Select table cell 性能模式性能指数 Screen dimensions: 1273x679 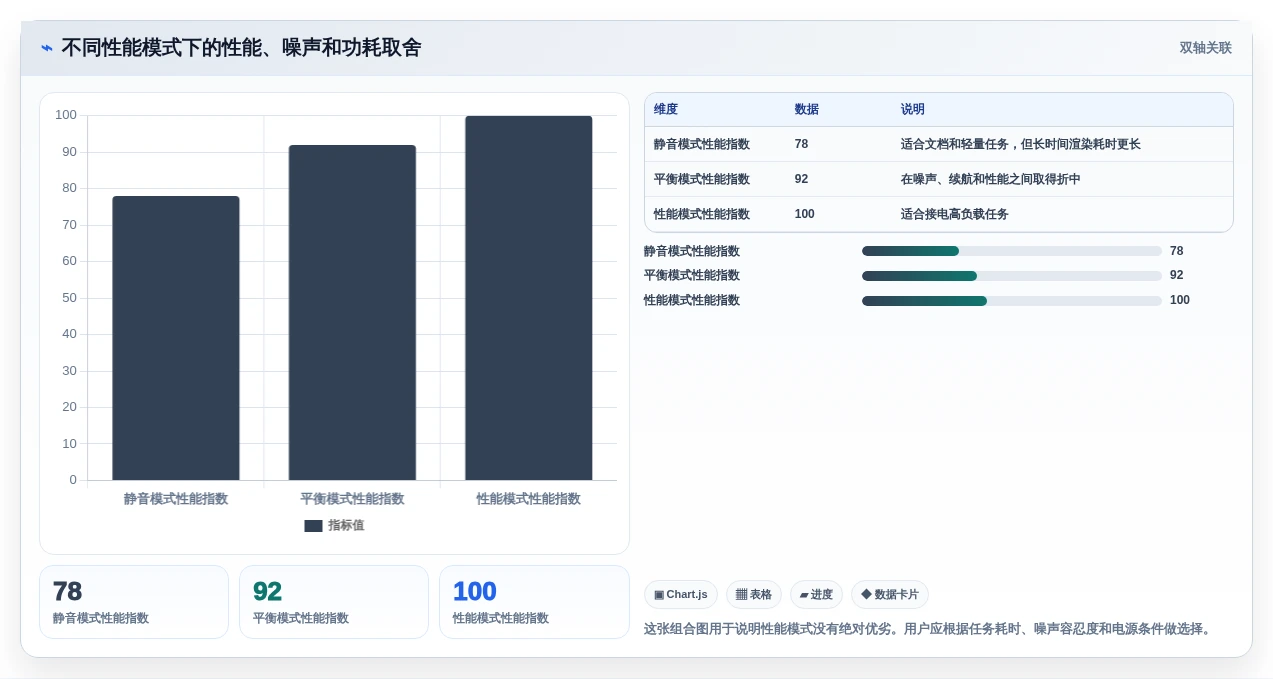pos(702,214)
